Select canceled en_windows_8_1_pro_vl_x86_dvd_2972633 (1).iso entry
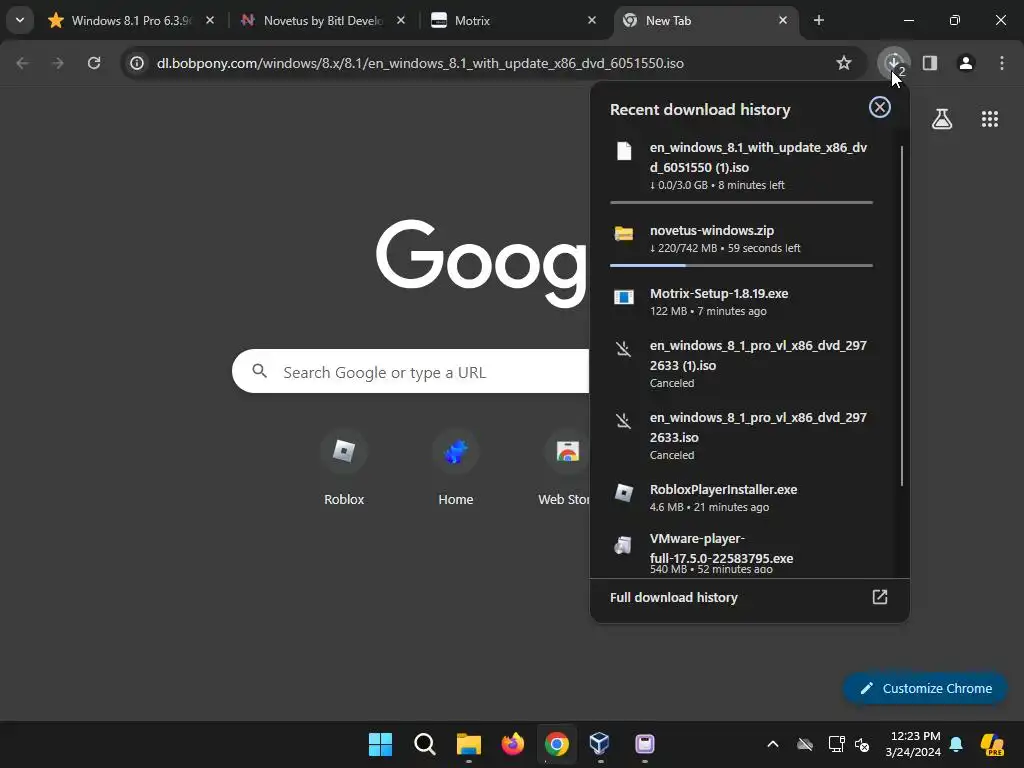Screen dimensions: 1024x768 click(x=741, y=364)
